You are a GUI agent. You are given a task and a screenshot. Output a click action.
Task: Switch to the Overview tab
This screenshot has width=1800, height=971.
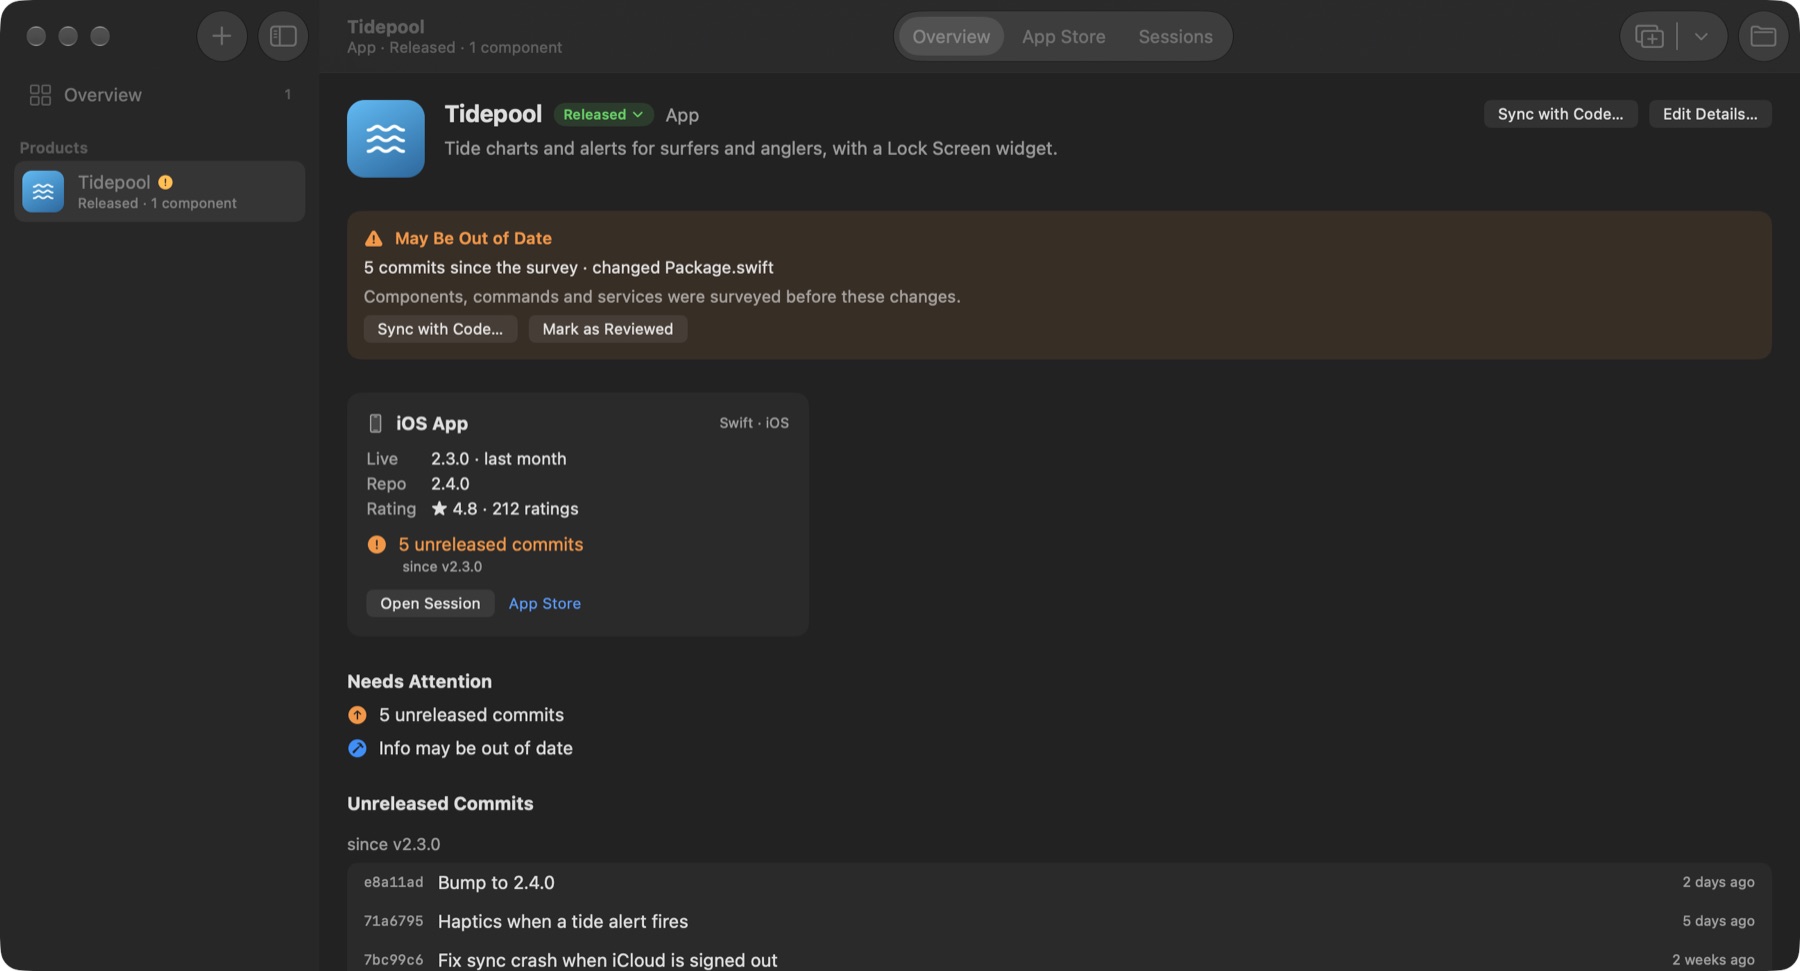pos(951,37)
